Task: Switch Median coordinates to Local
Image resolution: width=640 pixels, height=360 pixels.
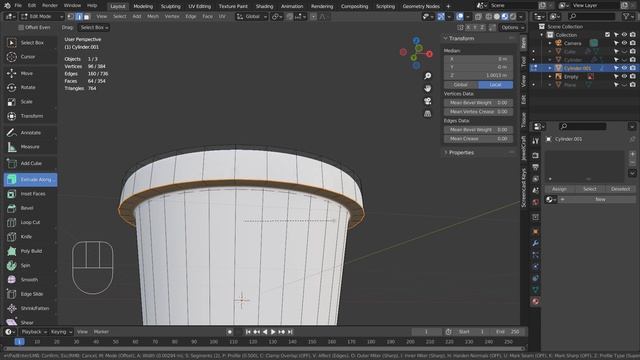Action: click(496, 84)
